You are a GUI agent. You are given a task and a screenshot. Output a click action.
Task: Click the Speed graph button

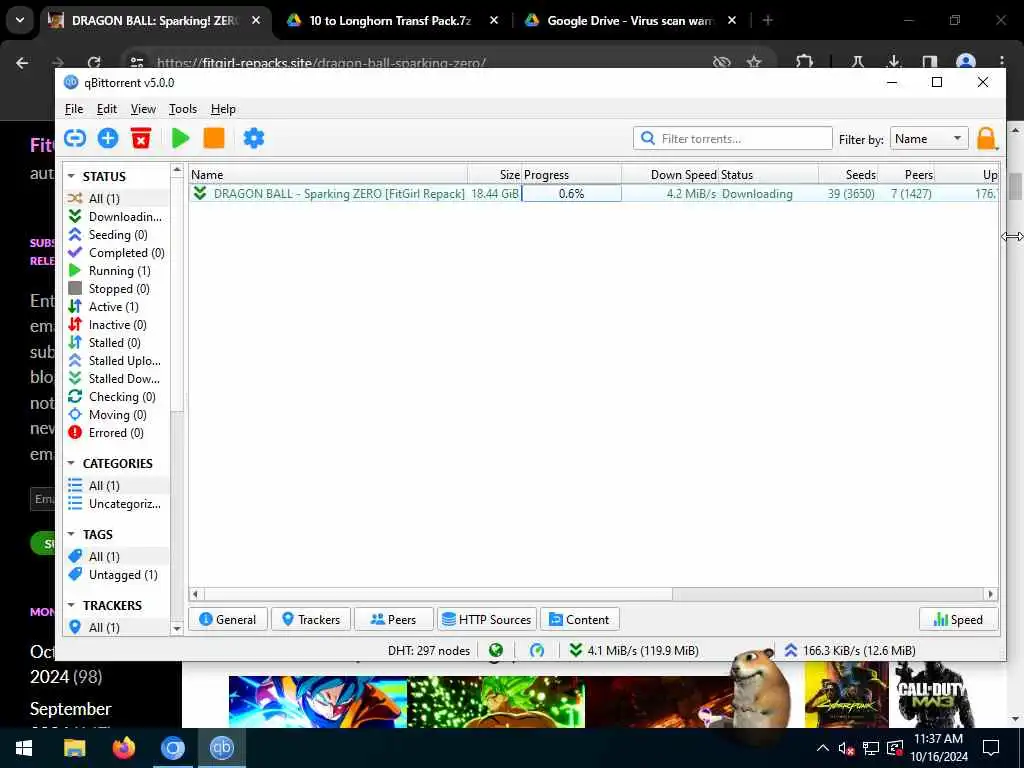pyautogui.click(x=958, y=619)
